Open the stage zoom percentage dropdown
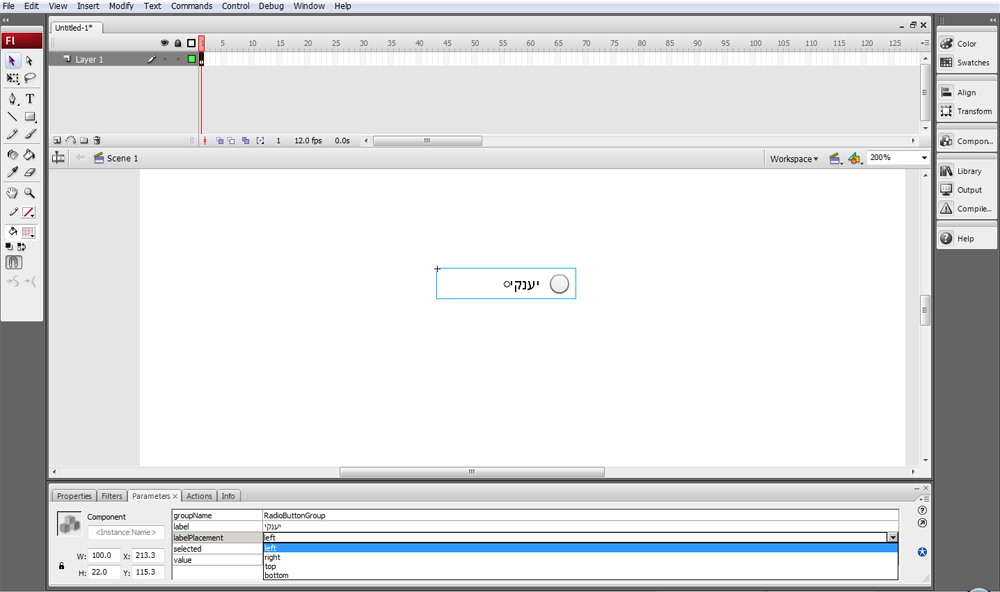Viewport: 1000px width, 592px height. tap(923, 158)
